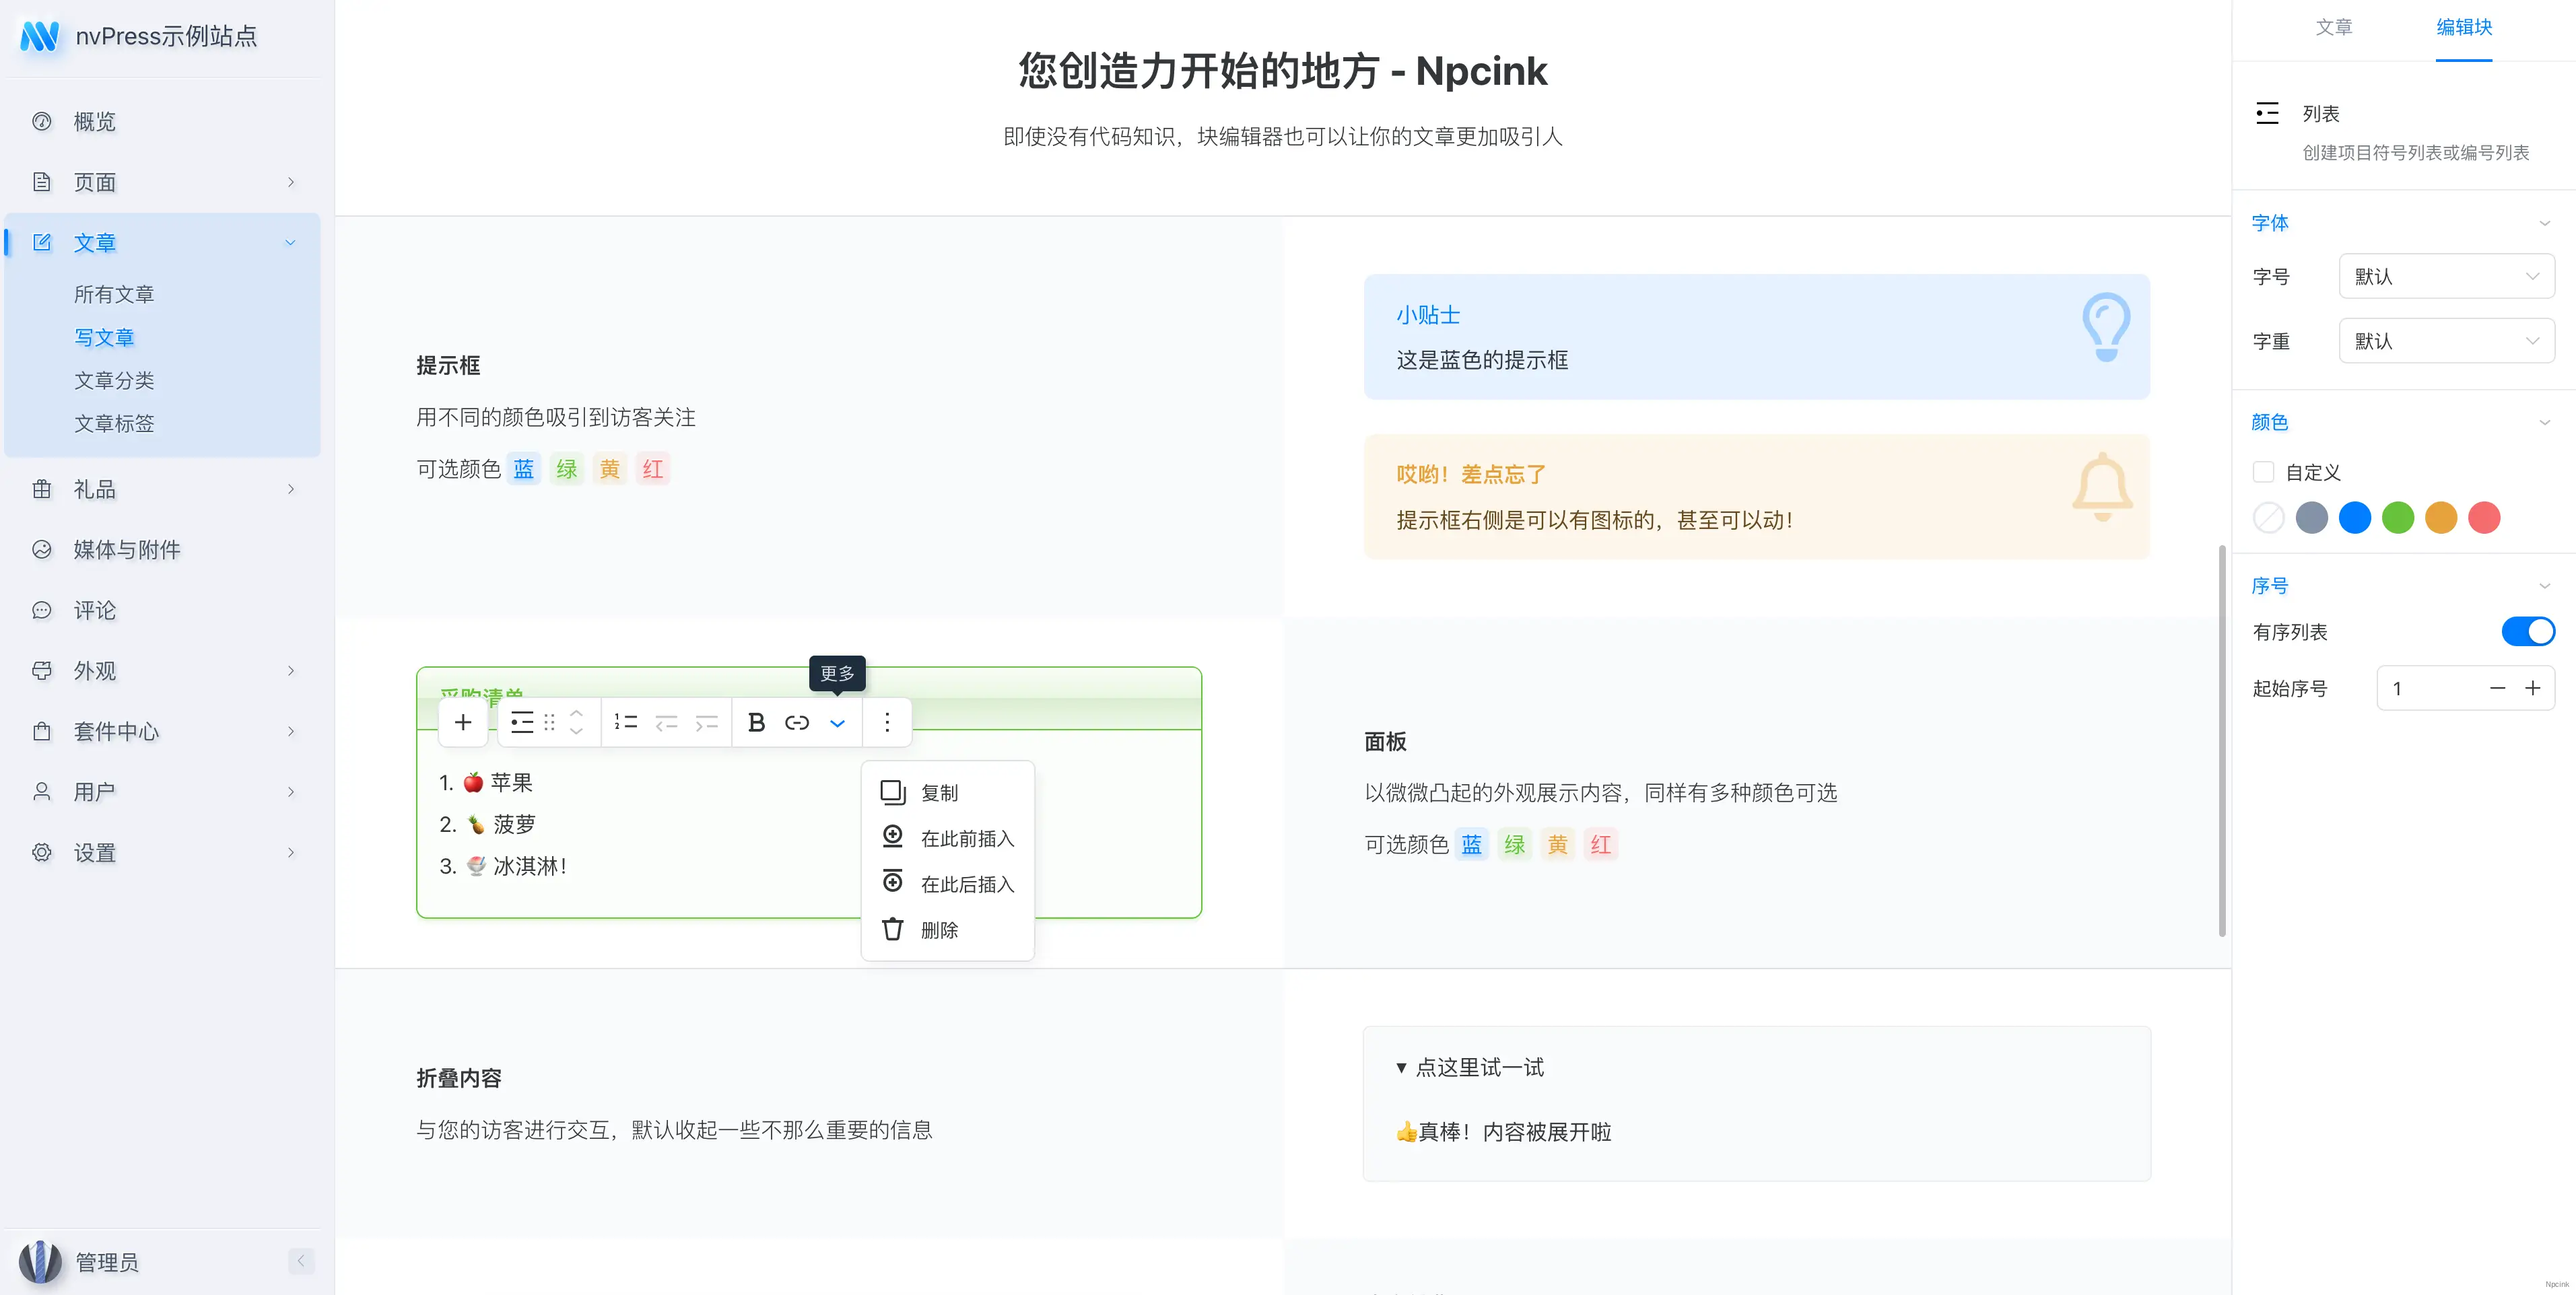Click the 媒体与附件 icon in sidebar

[x=42, y=549]
